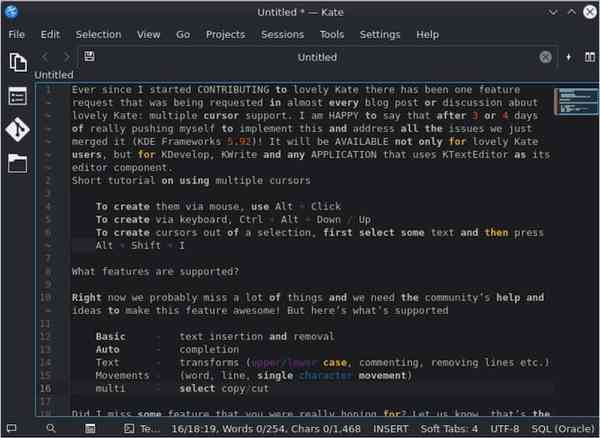Image resolution: width=600 pixels, height=438 pixels.
Task: Close the Kate window
Action: coord(590,12)
